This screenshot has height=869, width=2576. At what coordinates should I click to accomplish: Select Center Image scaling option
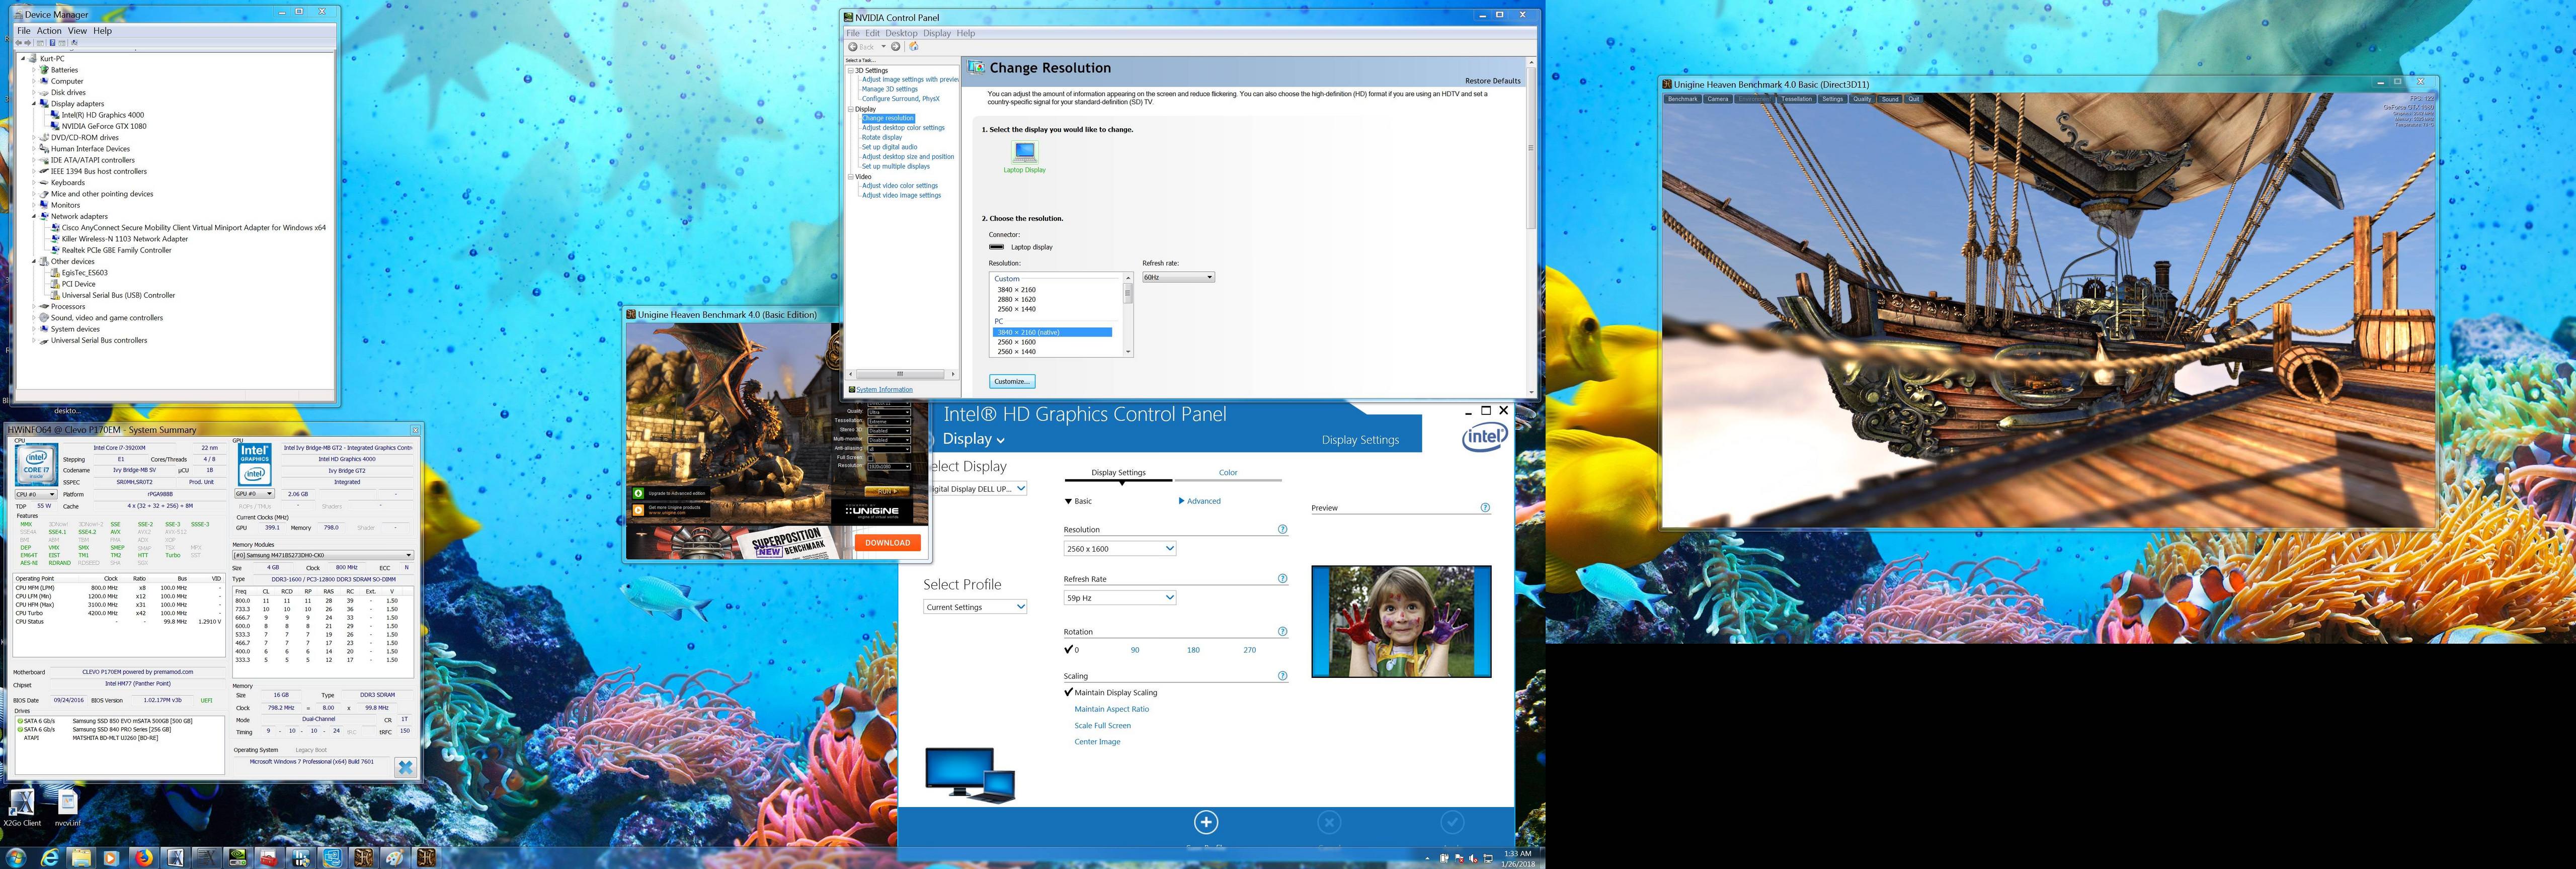point(1097,742)
